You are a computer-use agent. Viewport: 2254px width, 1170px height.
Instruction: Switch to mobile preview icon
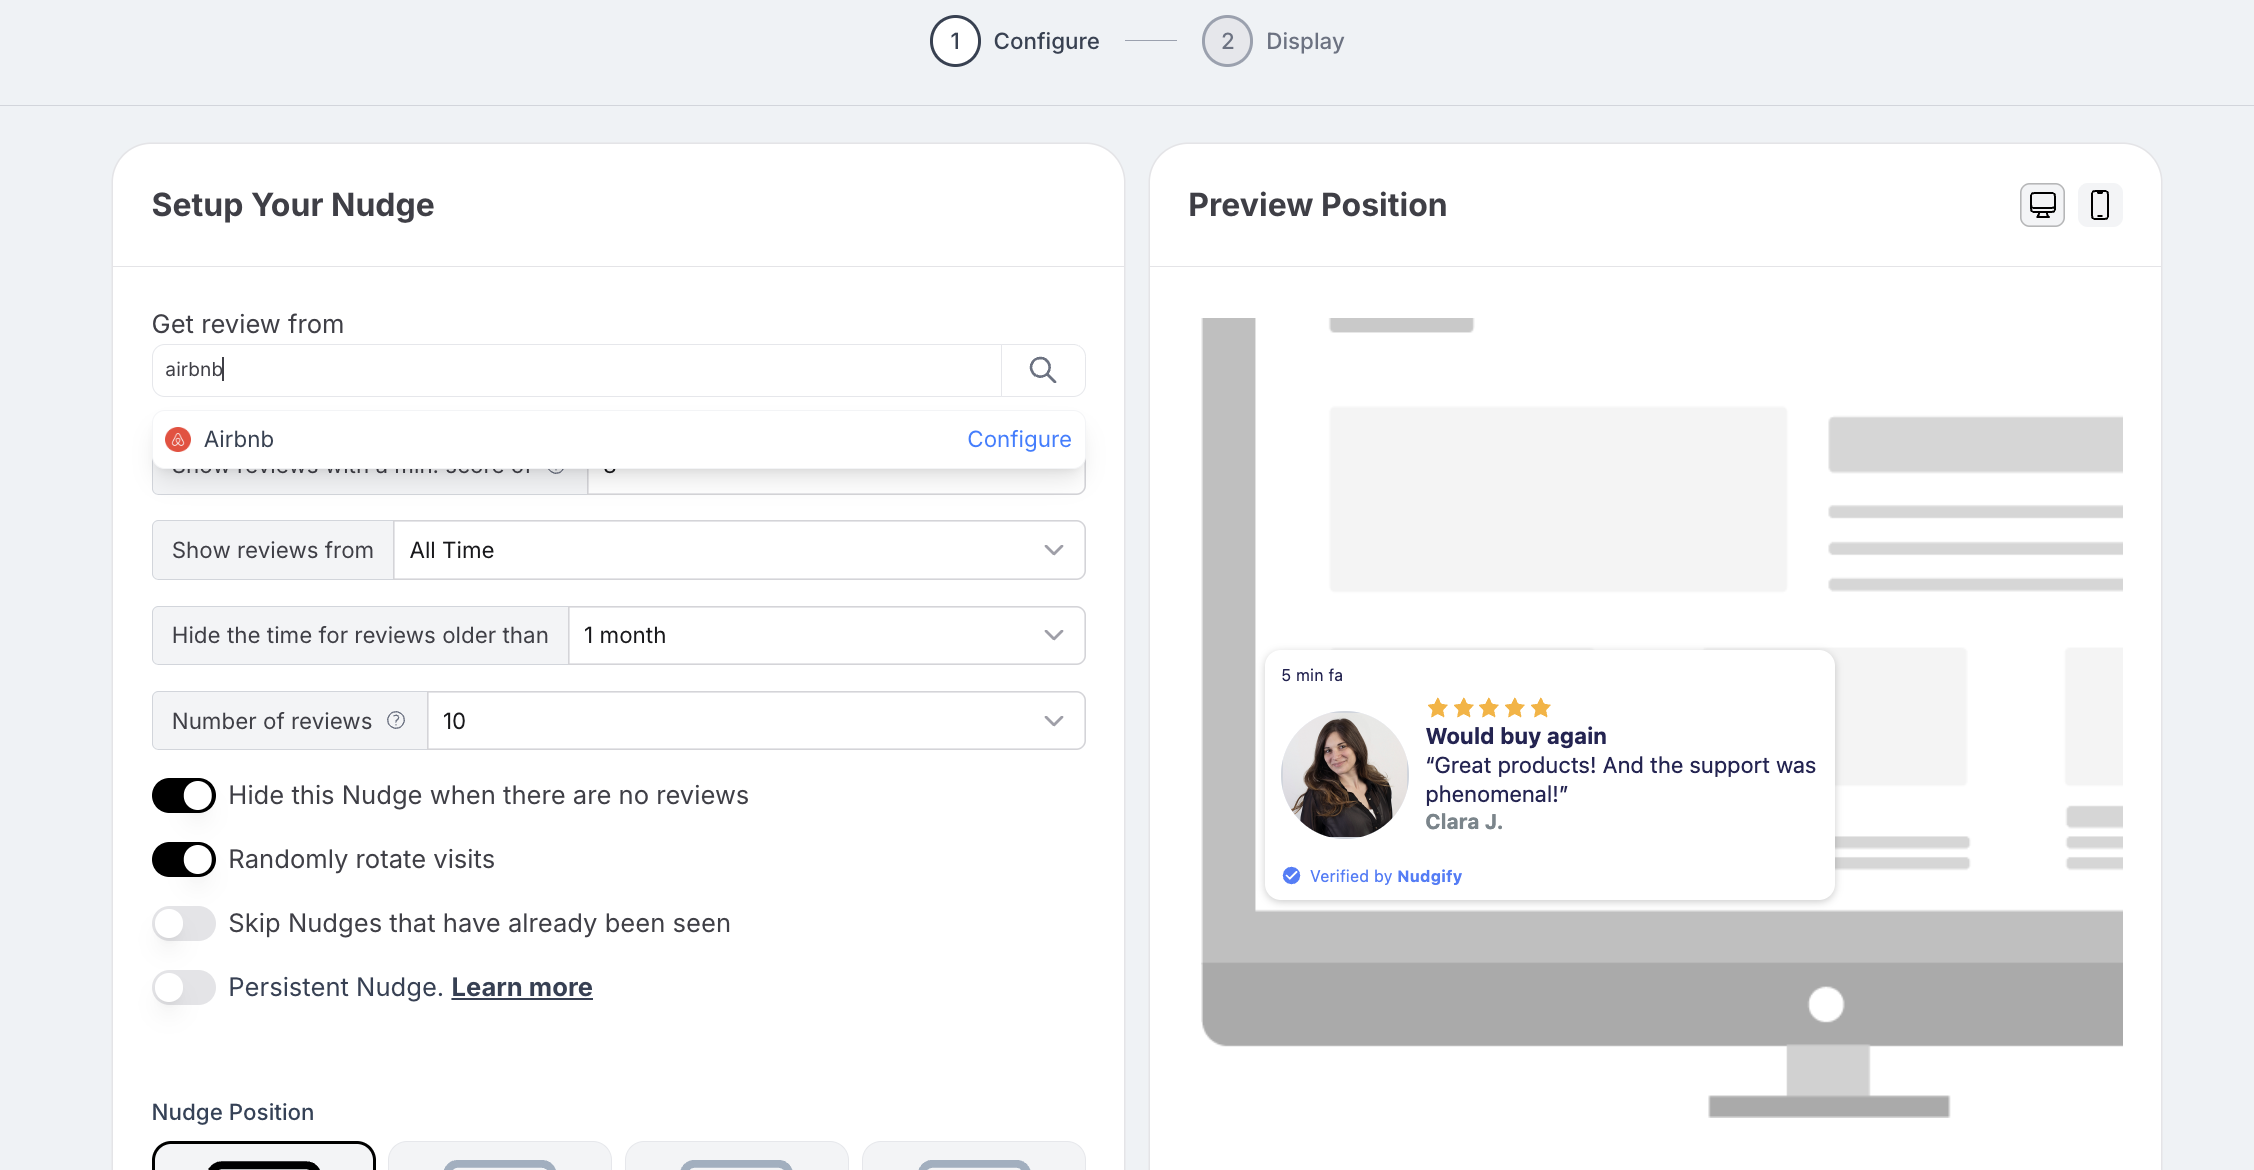click(2100, 205)
